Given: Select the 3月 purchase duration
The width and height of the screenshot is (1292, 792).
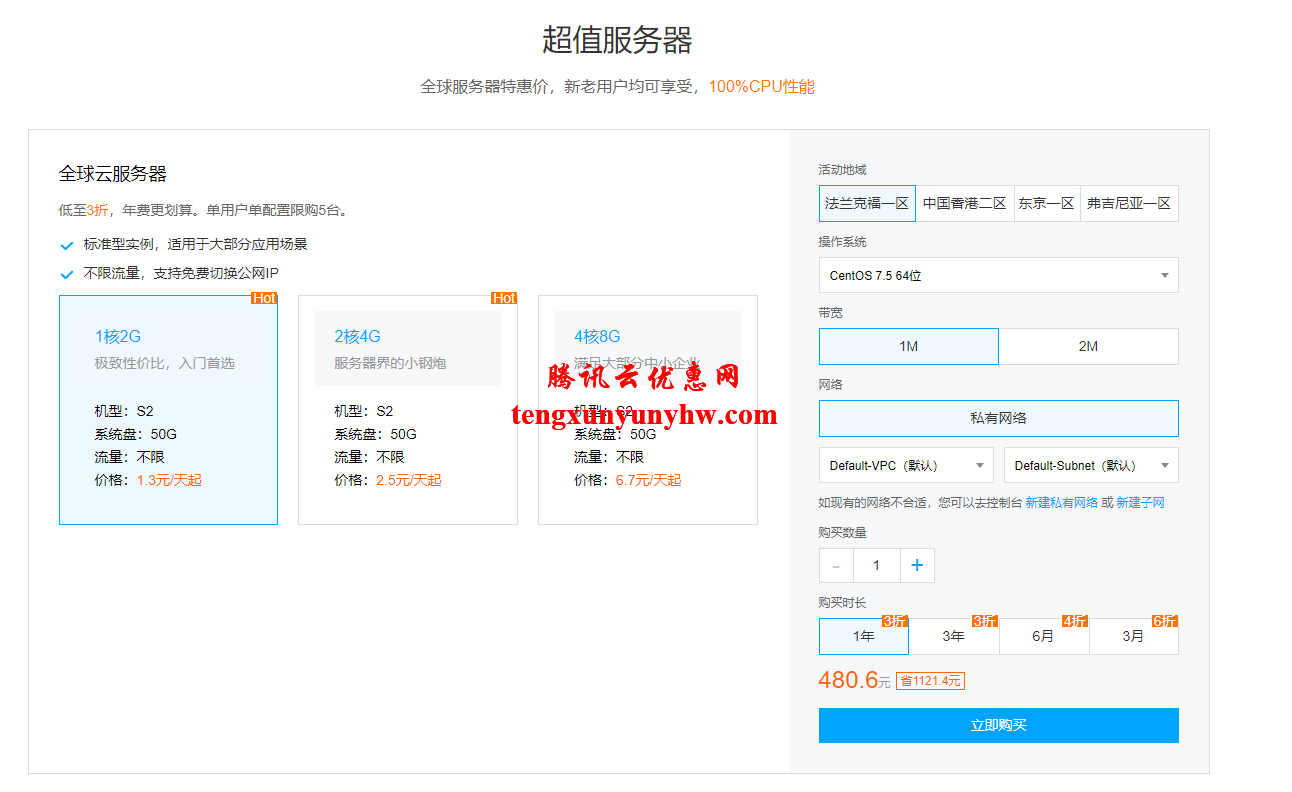Looking at the screenshot, I should tap(1134, 636).
